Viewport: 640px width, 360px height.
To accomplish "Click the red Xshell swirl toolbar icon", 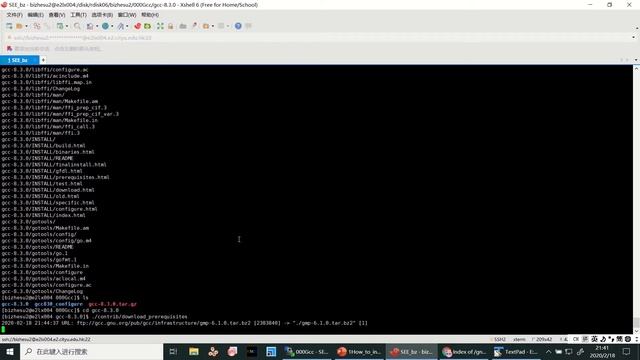I will point(138,26).
